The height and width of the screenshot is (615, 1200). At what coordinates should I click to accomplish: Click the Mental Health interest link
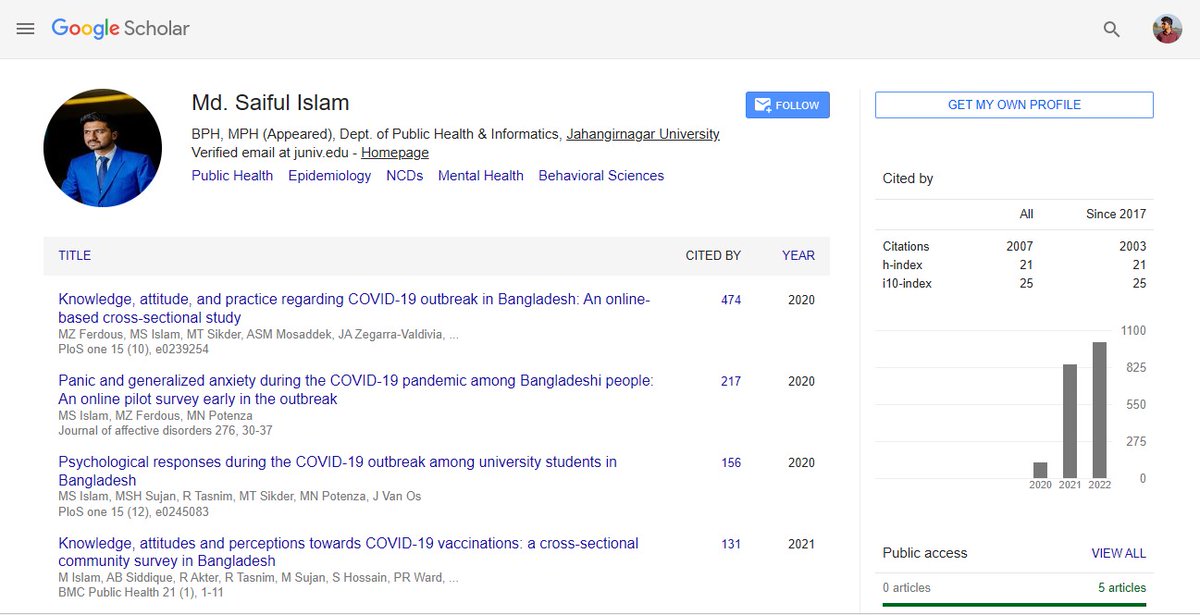[480, 175]
